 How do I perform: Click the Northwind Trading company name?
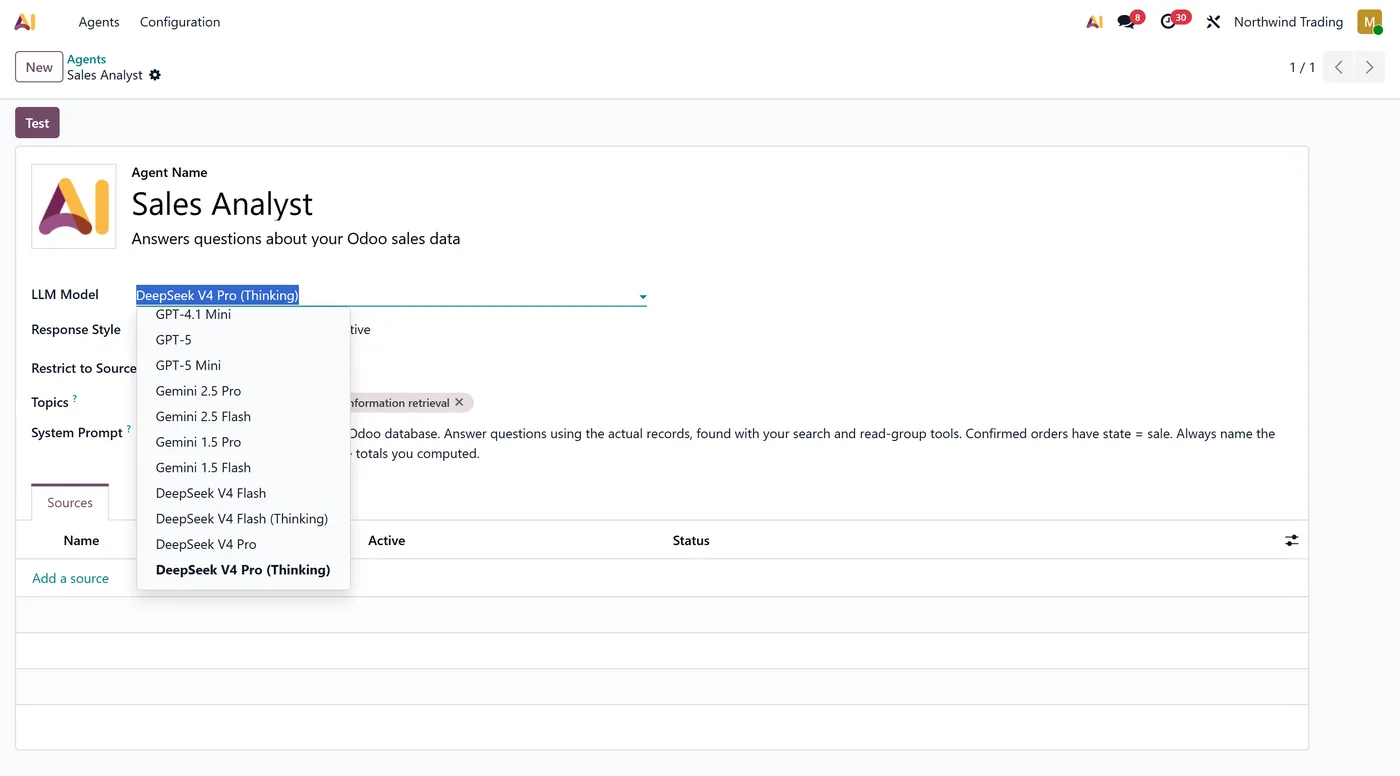[1288, 22]
